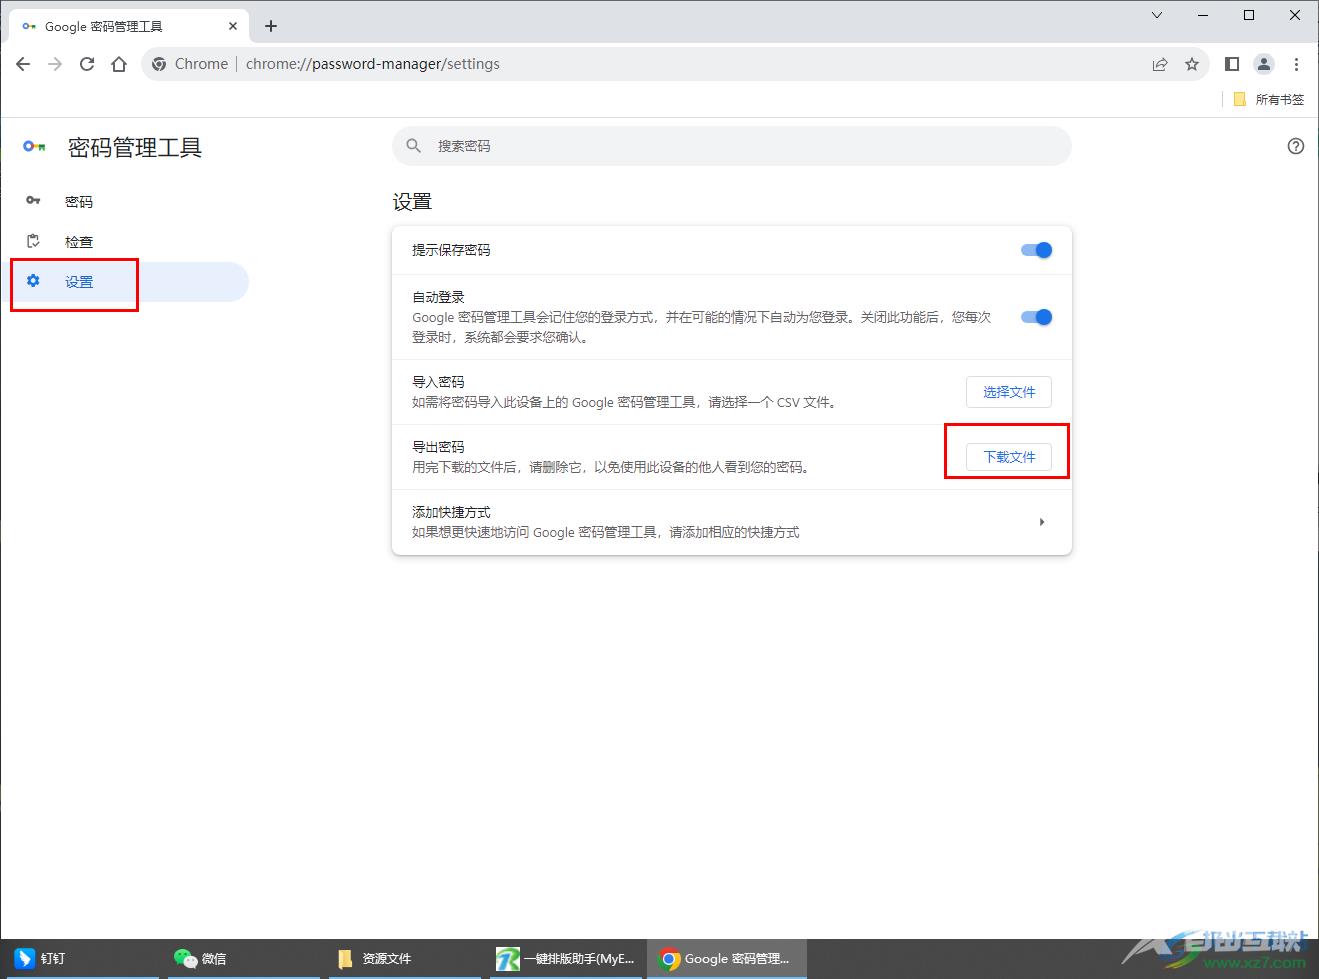Open 一键排版助手 from taskbar

(x=568, y=959)
